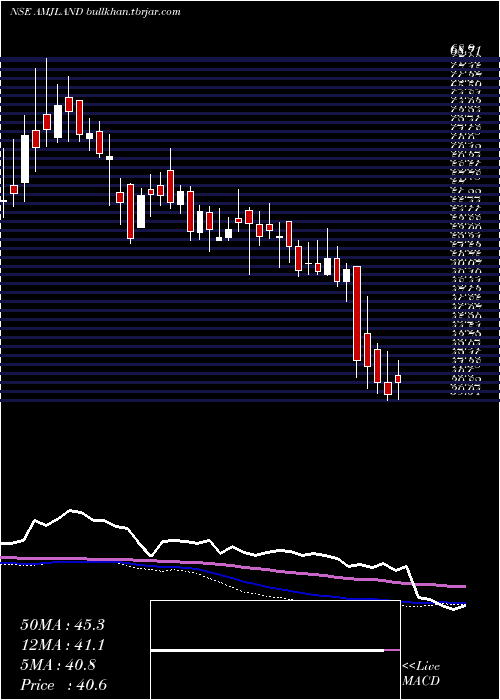Click the '<<Live MACD' label
This screenshot has height=700, width=500.
coord(421,674)
